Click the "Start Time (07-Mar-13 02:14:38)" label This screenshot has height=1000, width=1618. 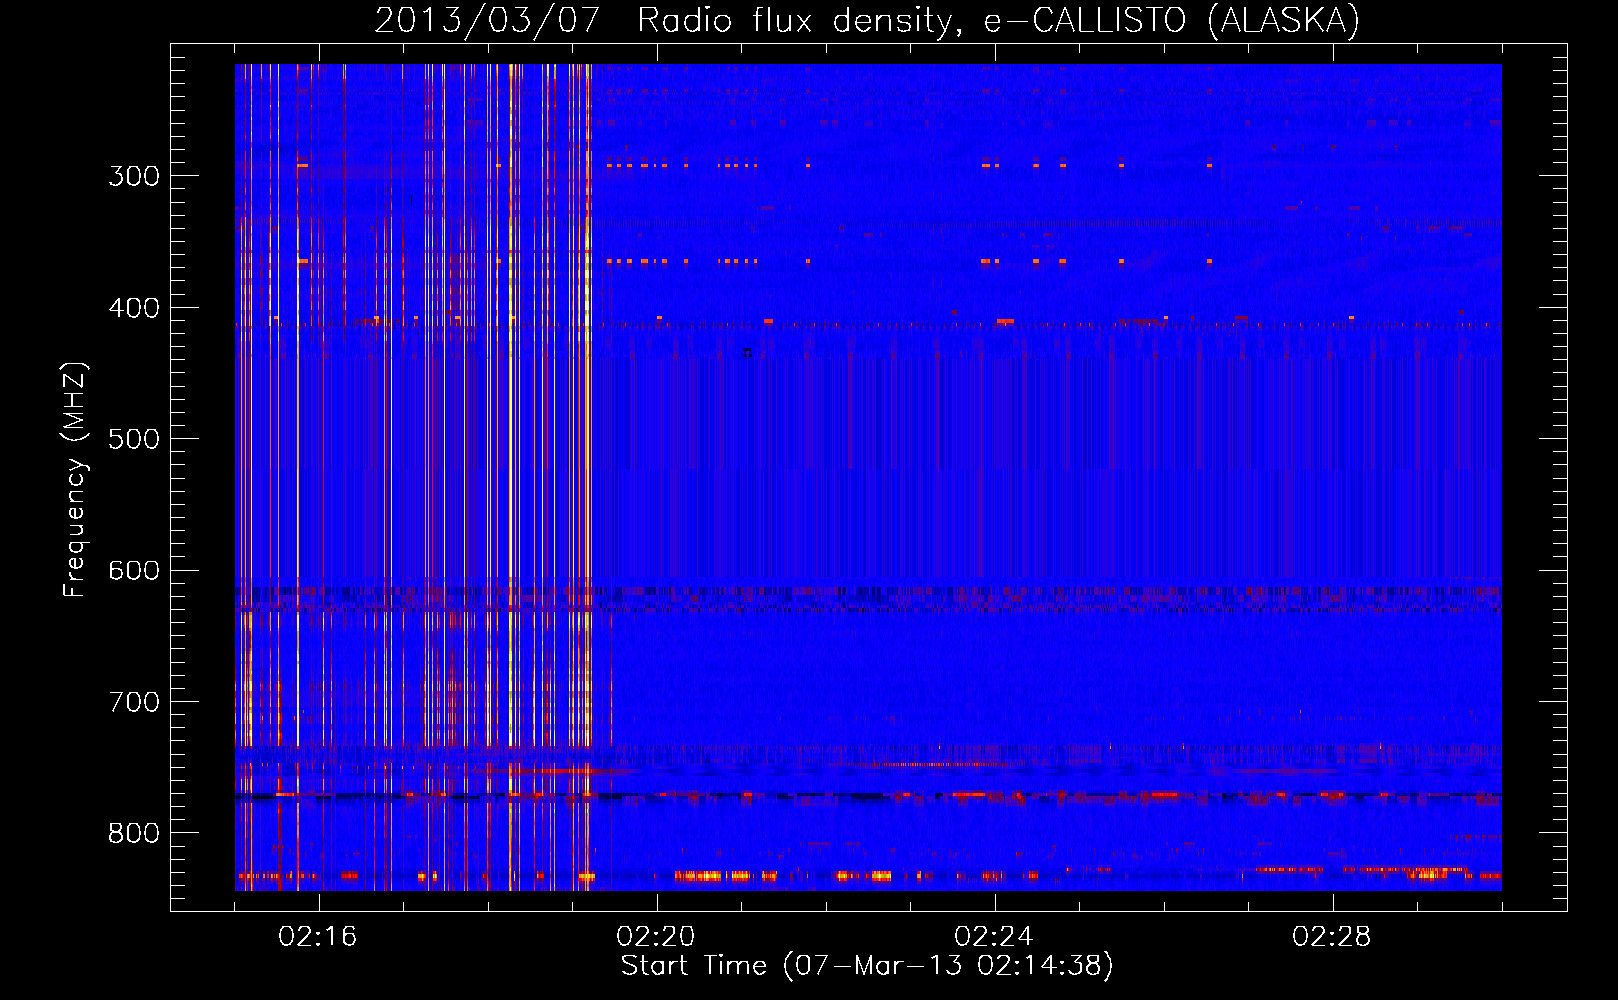pyautogui.click(x=867, y=966)
